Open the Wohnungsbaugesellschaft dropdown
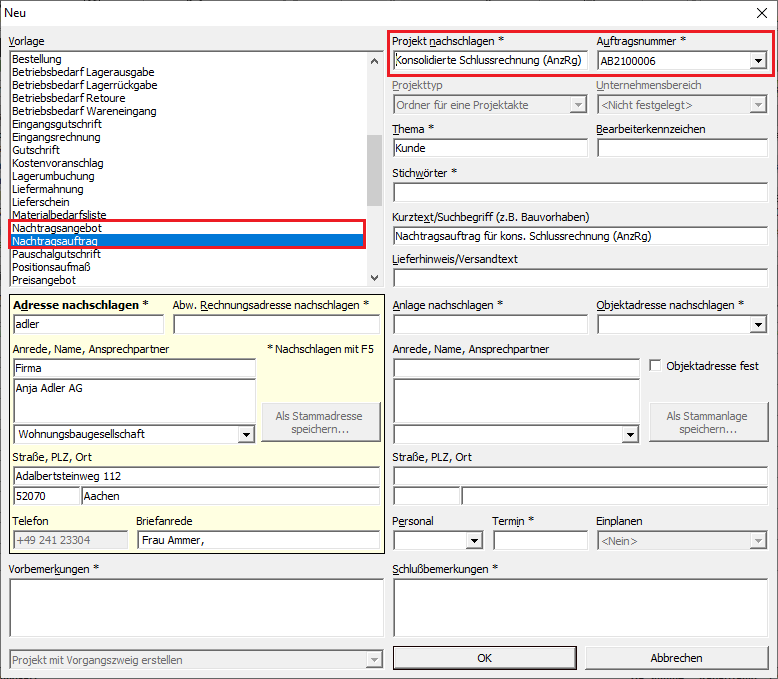Image resolution: width=778 pixels, height=679 pixels. pos(246,435)
